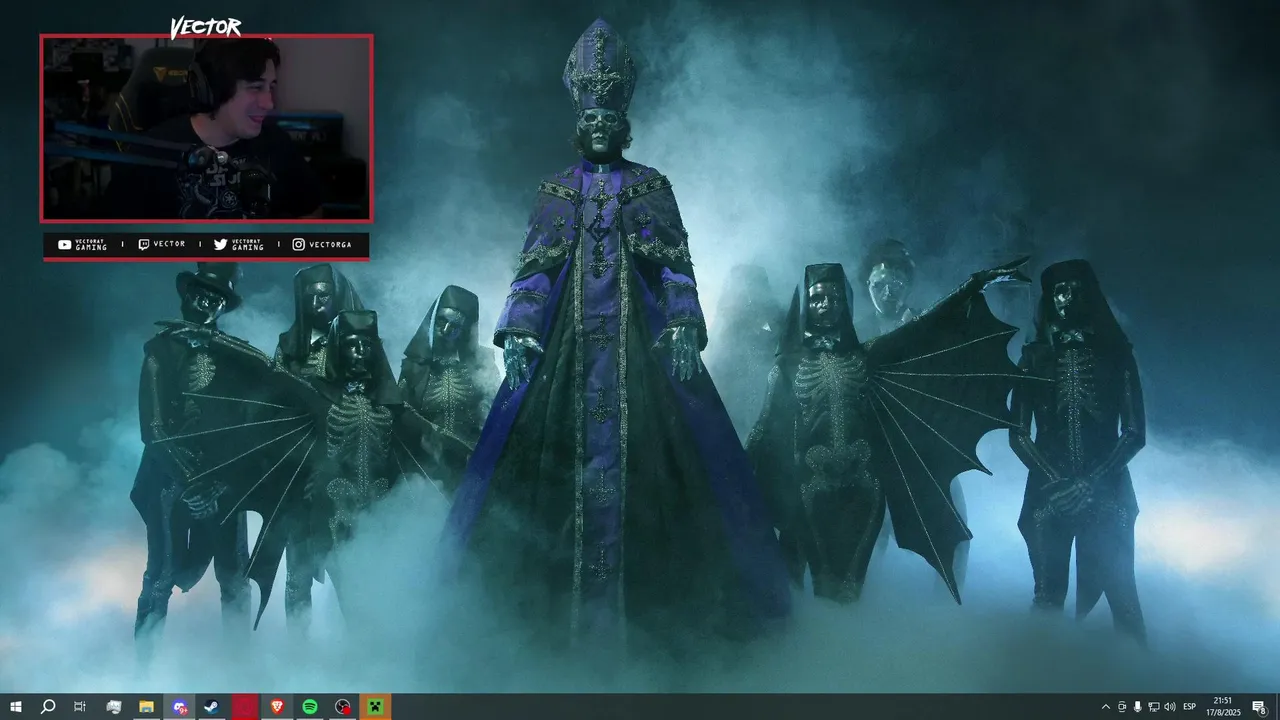Switch to OBS Studio in the taskbar
This screenshot has height=720, width=1280.
[343, 707]
